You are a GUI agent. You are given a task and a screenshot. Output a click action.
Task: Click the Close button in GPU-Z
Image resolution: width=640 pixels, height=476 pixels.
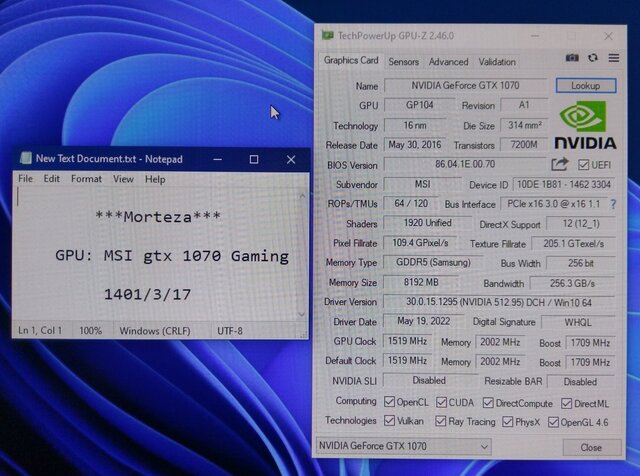[590, 447]
